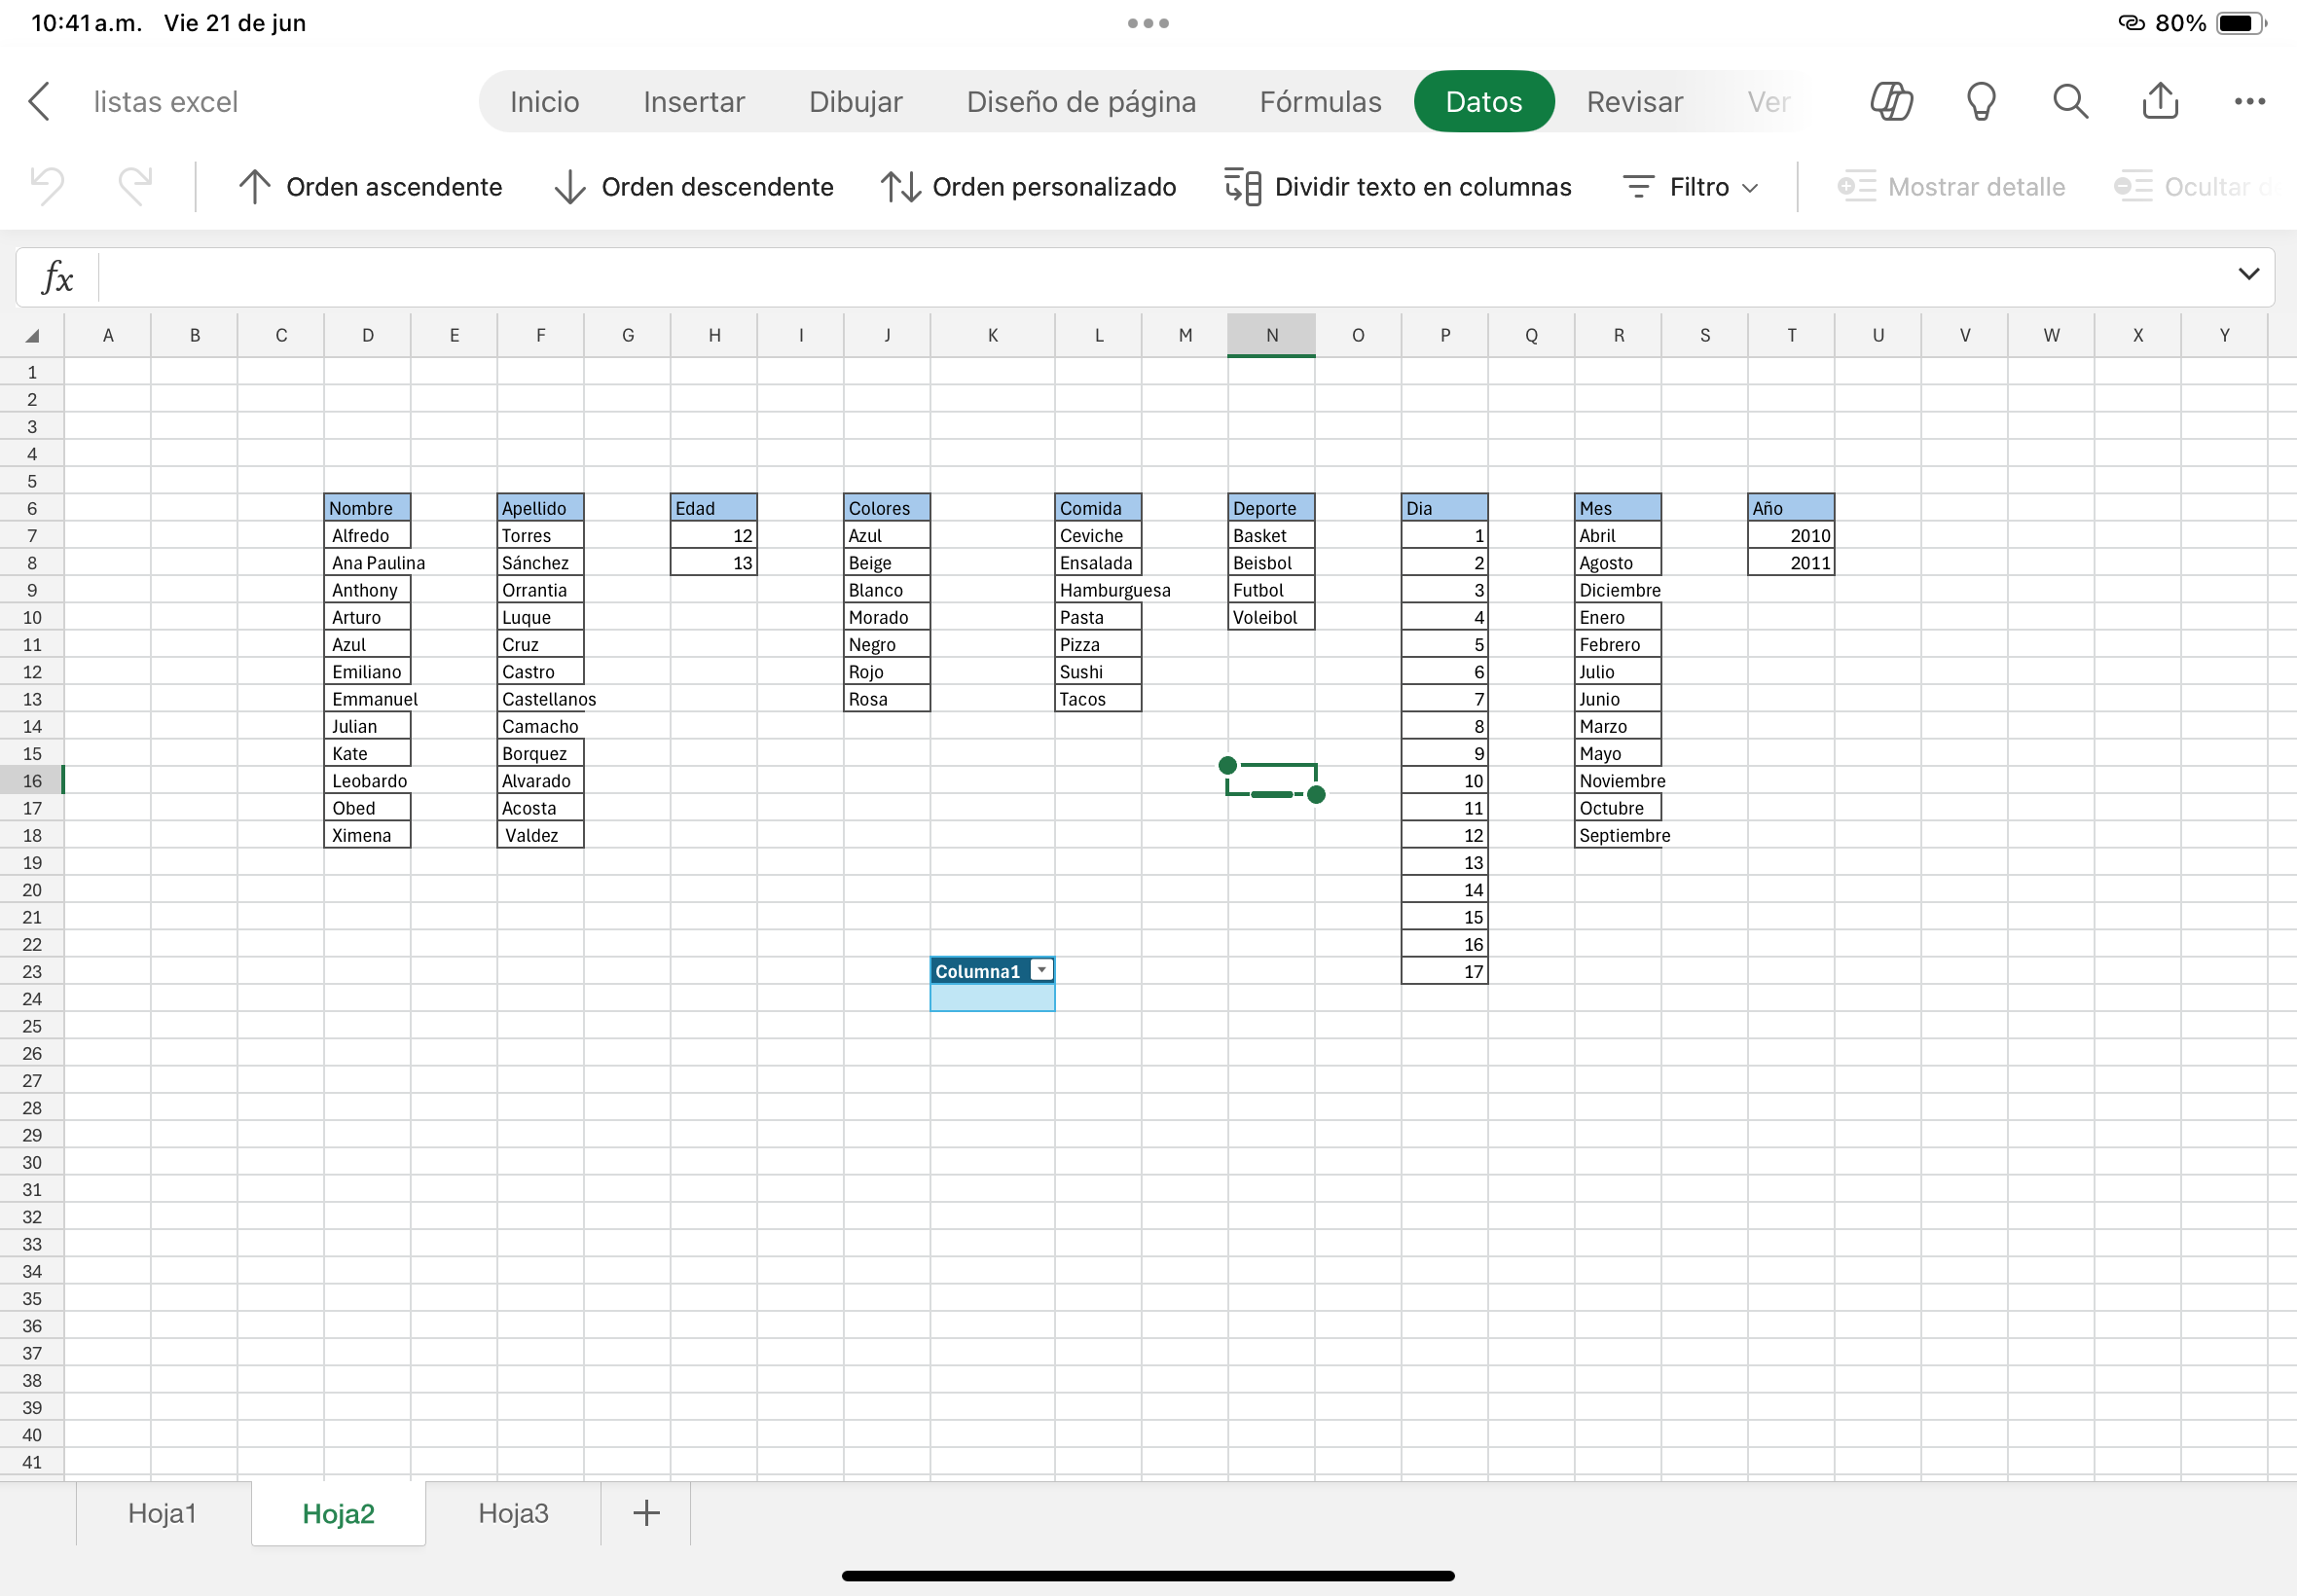Click Orden personalizado button

pos(1028,187)
